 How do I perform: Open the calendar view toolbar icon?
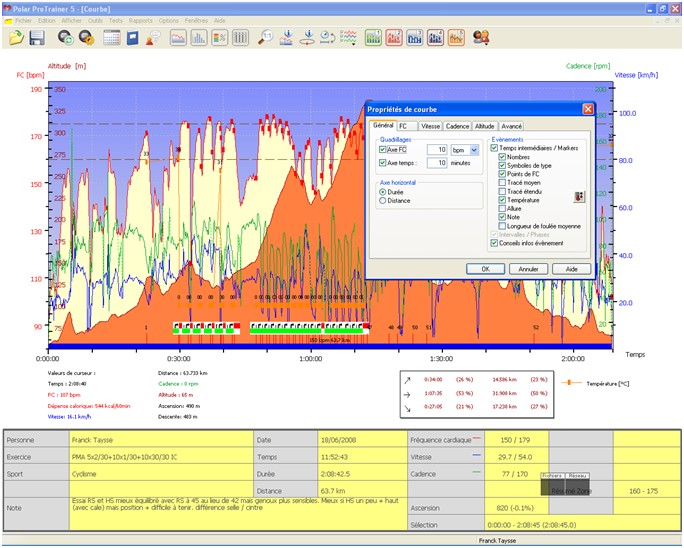click(111, 38)
